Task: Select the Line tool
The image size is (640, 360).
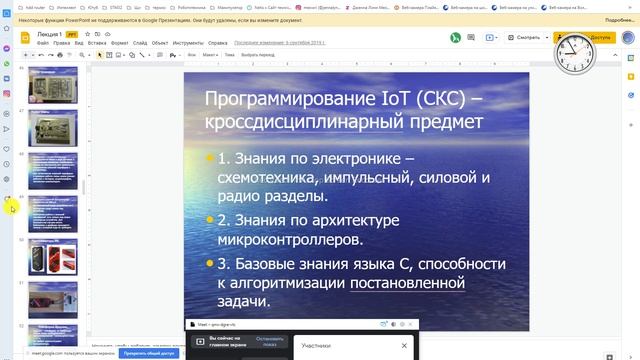Action: [142, 55]
